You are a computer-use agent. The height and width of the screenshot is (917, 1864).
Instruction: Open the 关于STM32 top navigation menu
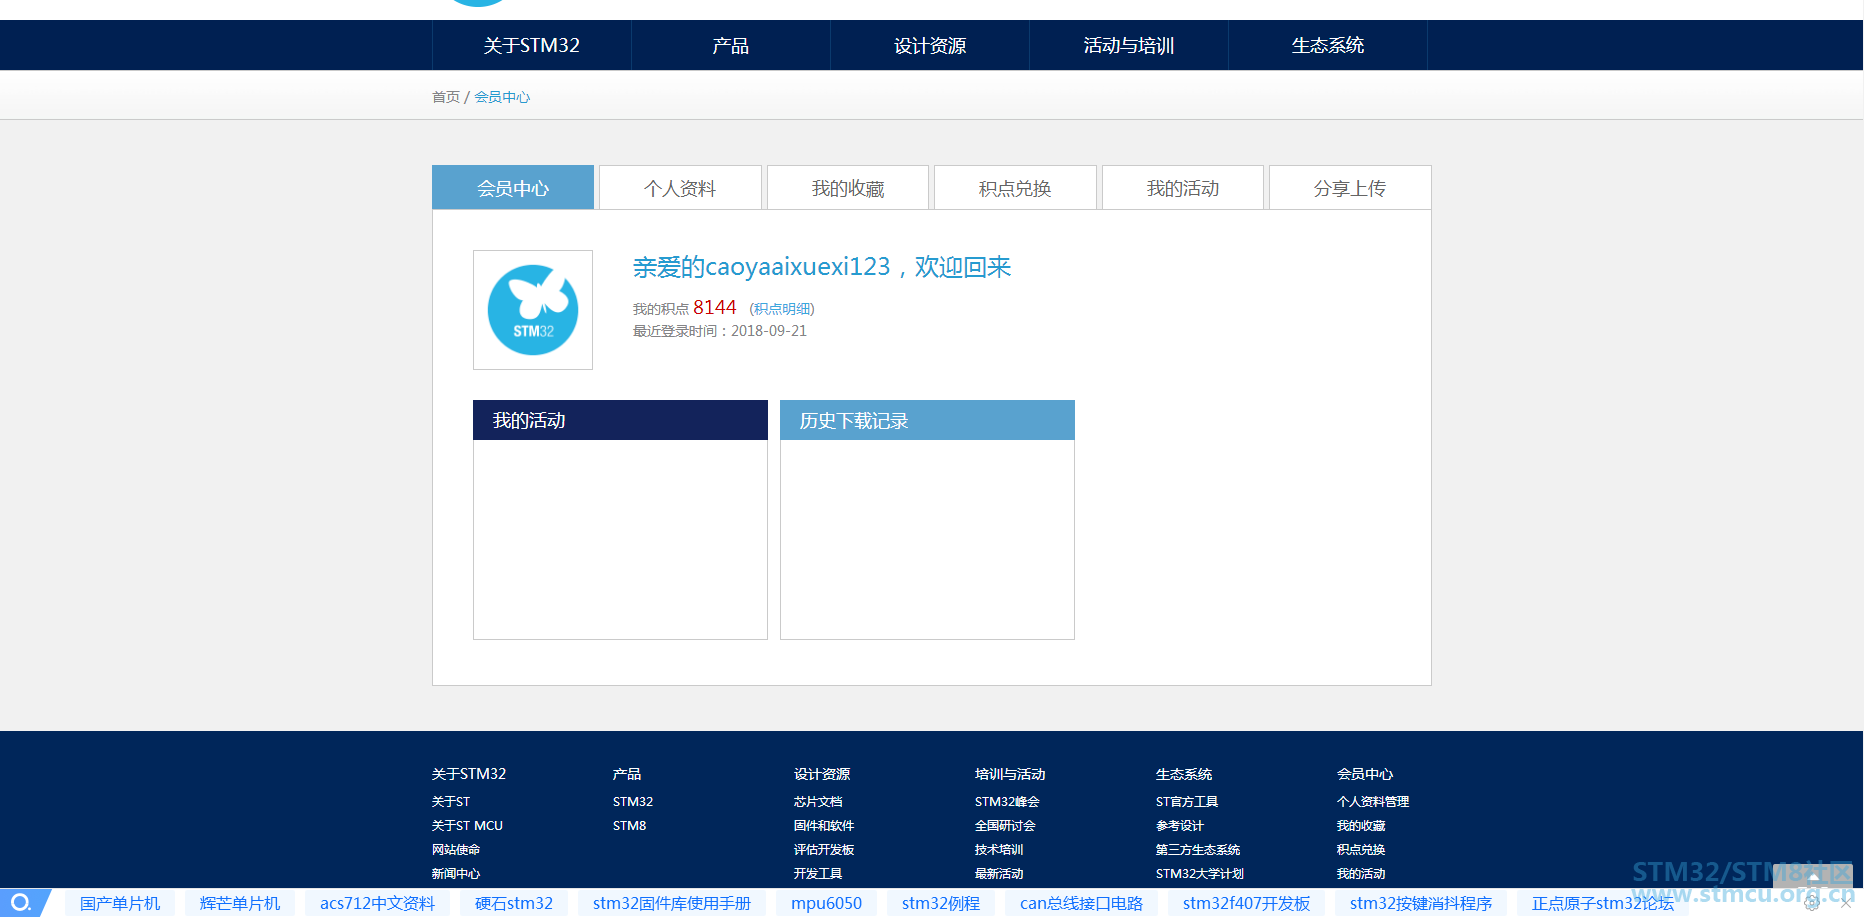click(x=532, y=45)
